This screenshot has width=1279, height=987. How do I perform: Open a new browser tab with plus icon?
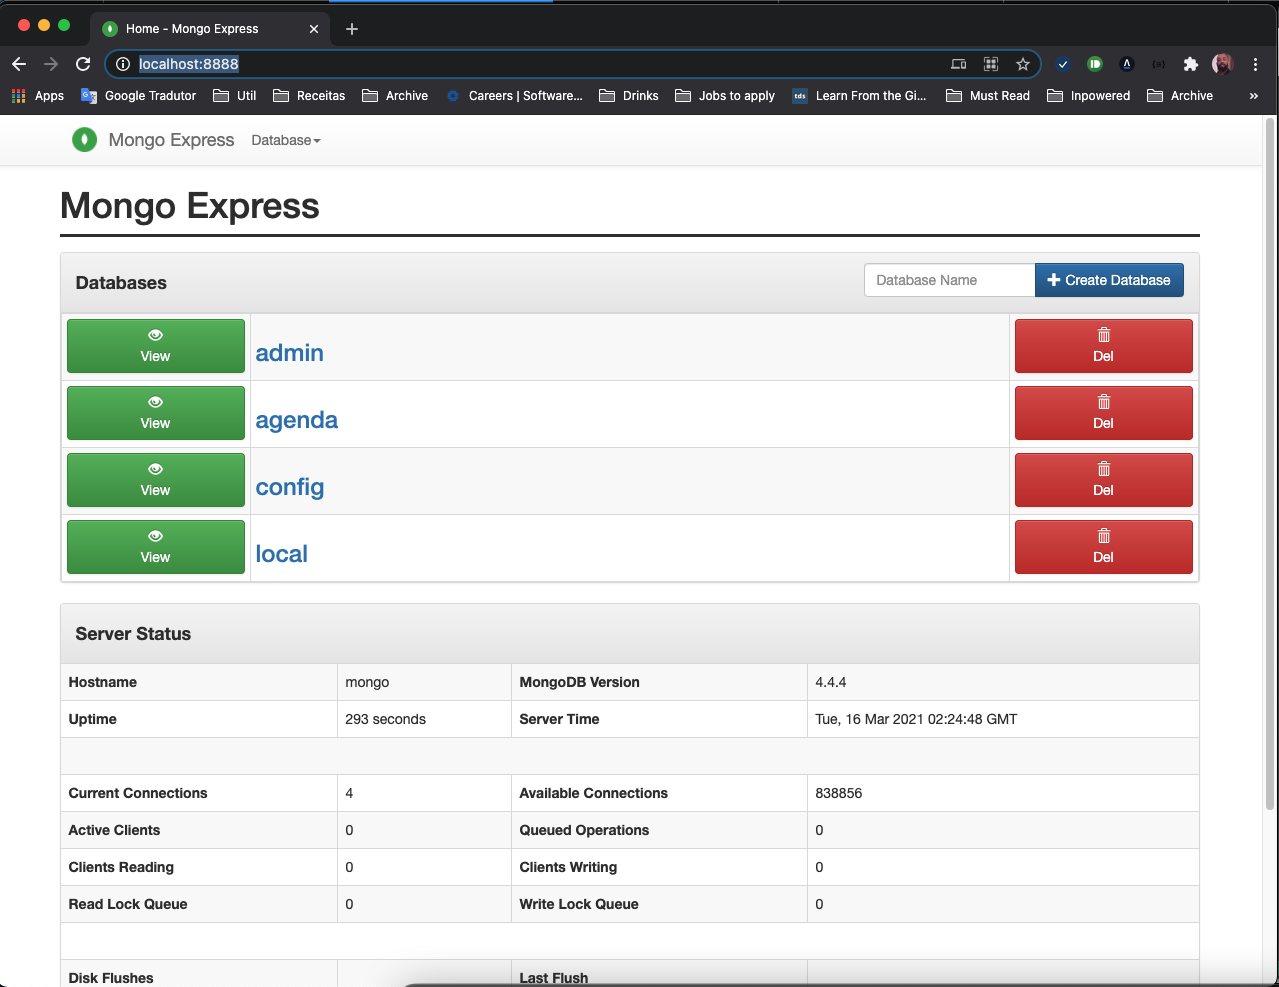tap(352, 29)
